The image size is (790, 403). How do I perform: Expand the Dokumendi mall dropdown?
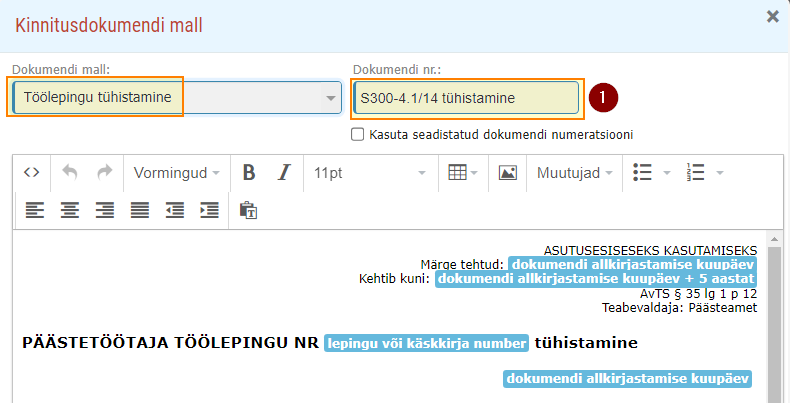tap(177, 97)
